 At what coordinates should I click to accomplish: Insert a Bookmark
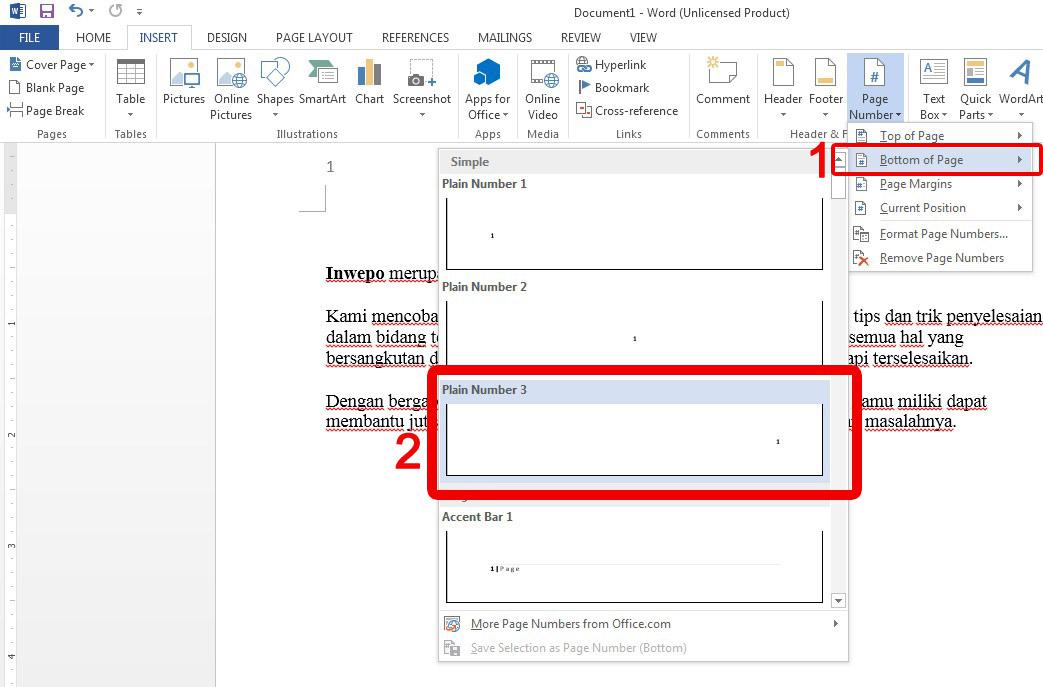coord(613,88)
